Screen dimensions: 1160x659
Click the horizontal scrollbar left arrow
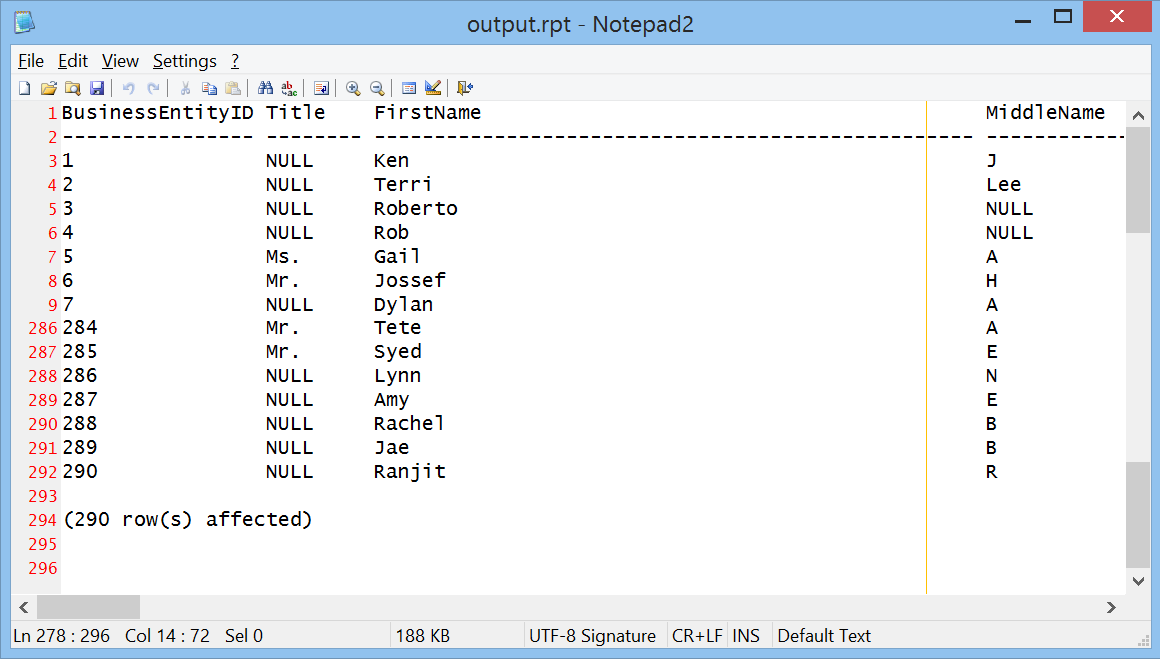click(x=24, y=607)
